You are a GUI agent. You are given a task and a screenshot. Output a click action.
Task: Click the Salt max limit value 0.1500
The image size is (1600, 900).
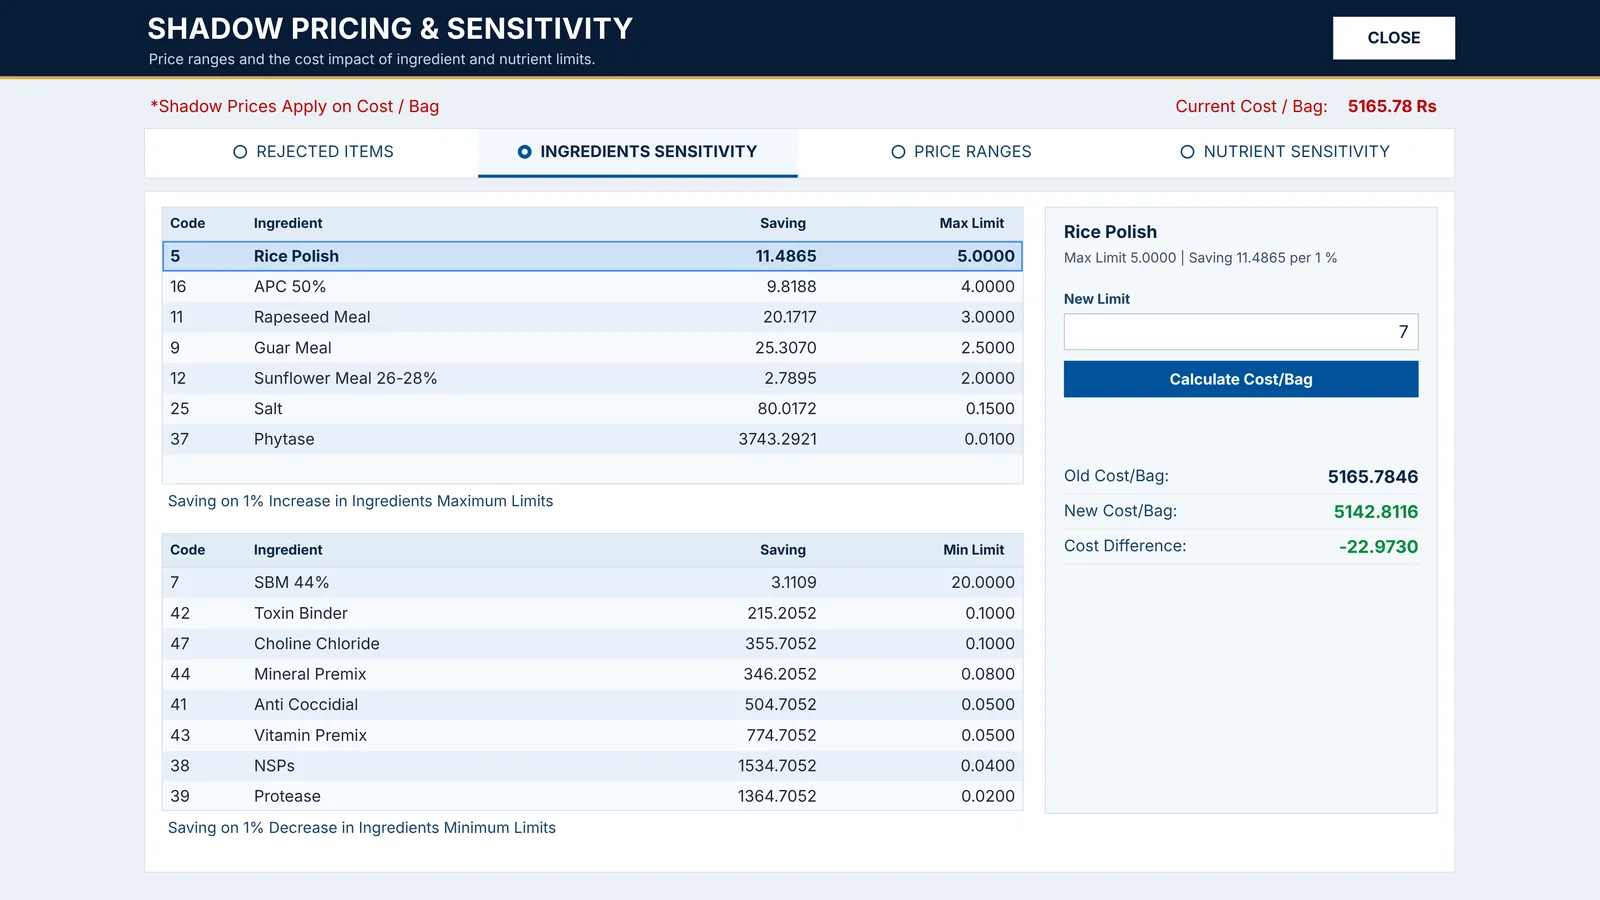click(990, 409)
